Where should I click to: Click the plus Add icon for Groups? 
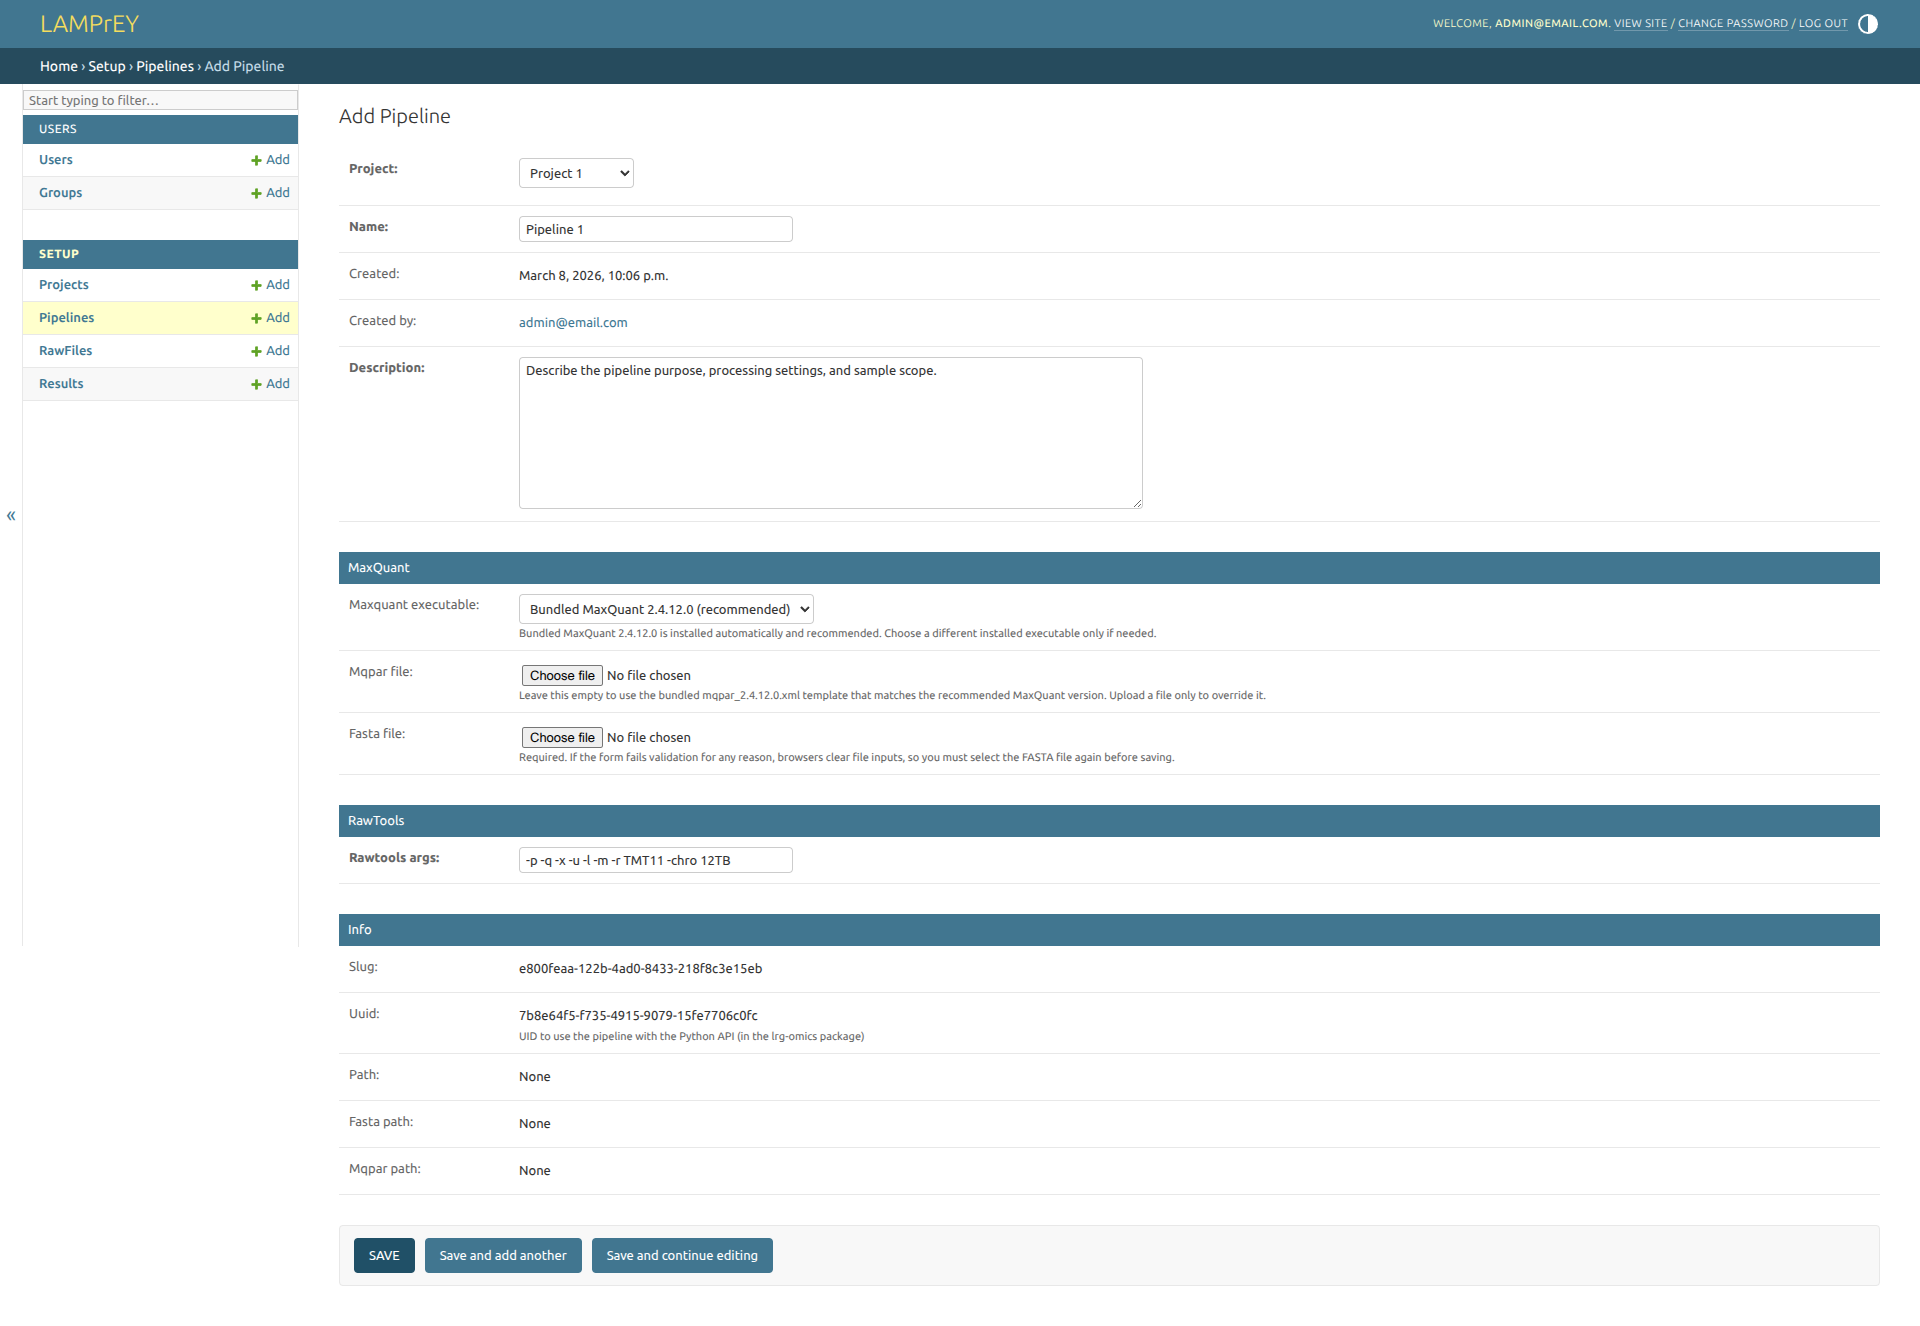(x=257, y=193)
